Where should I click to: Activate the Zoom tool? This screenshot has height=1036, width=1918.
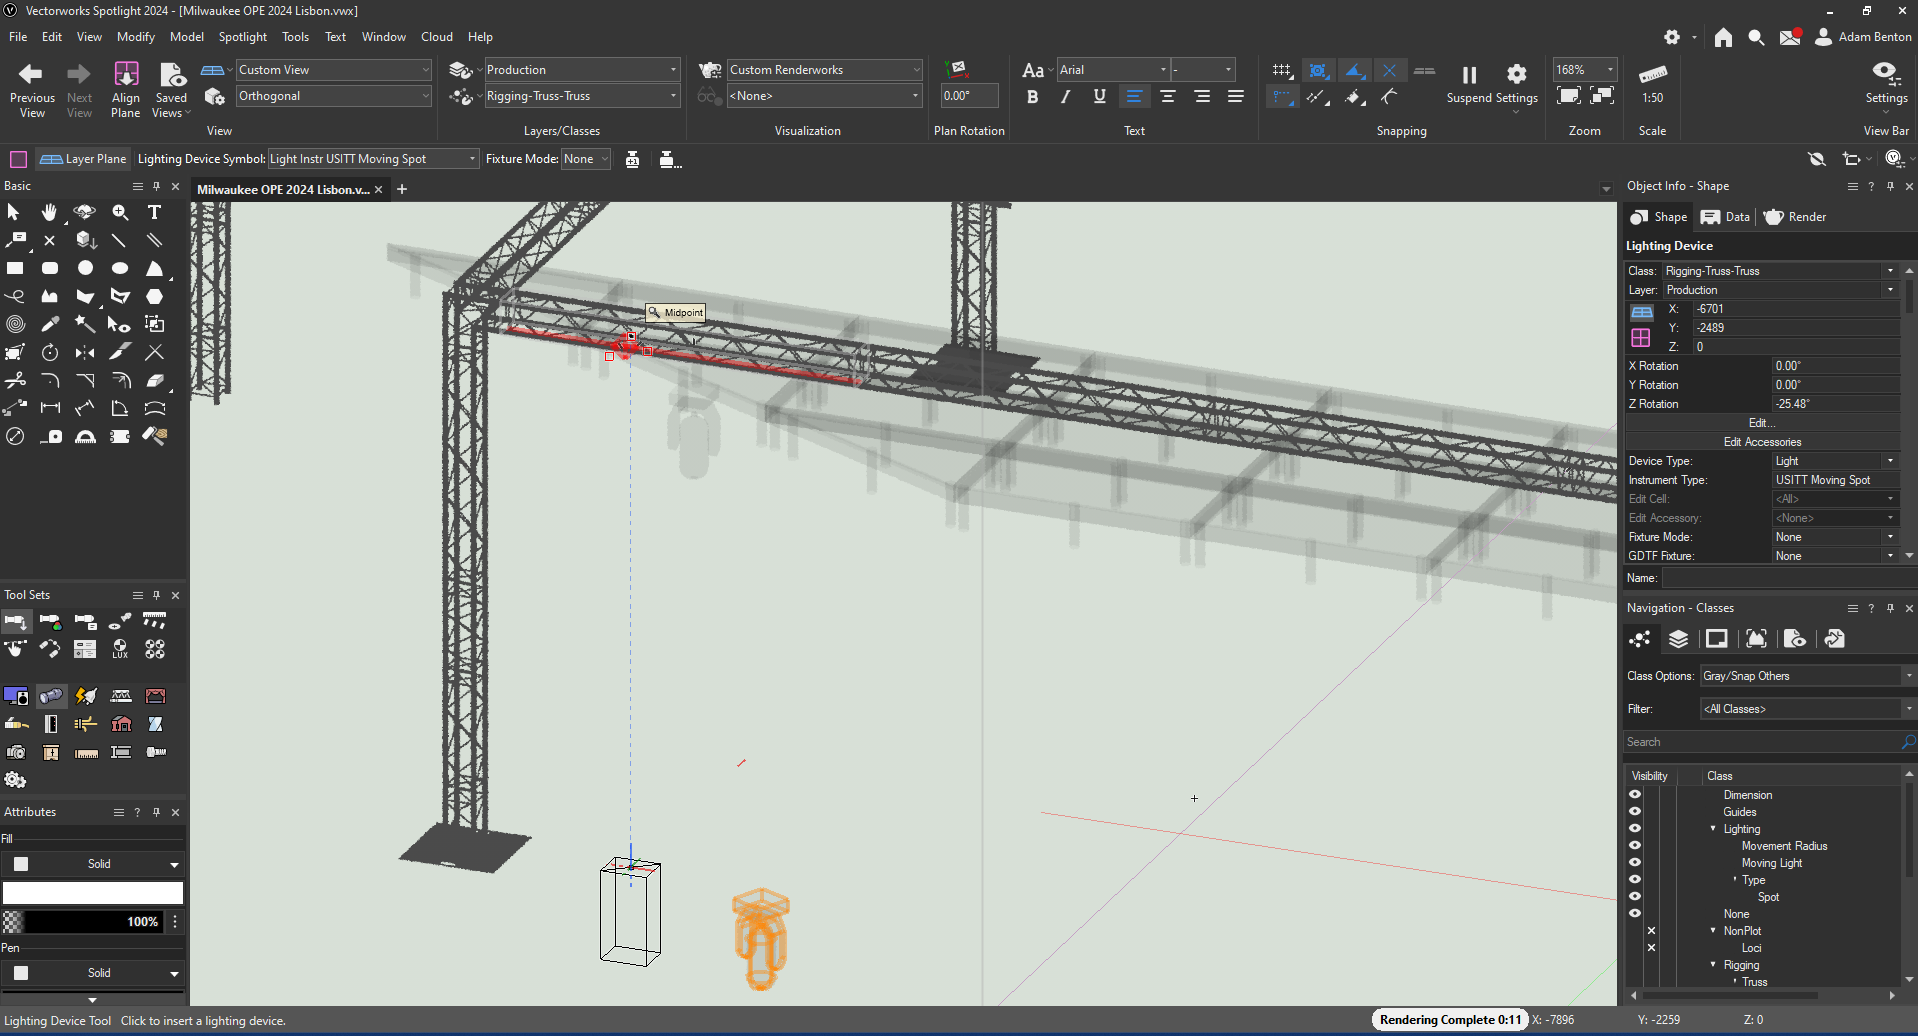(x=120, y=212)
